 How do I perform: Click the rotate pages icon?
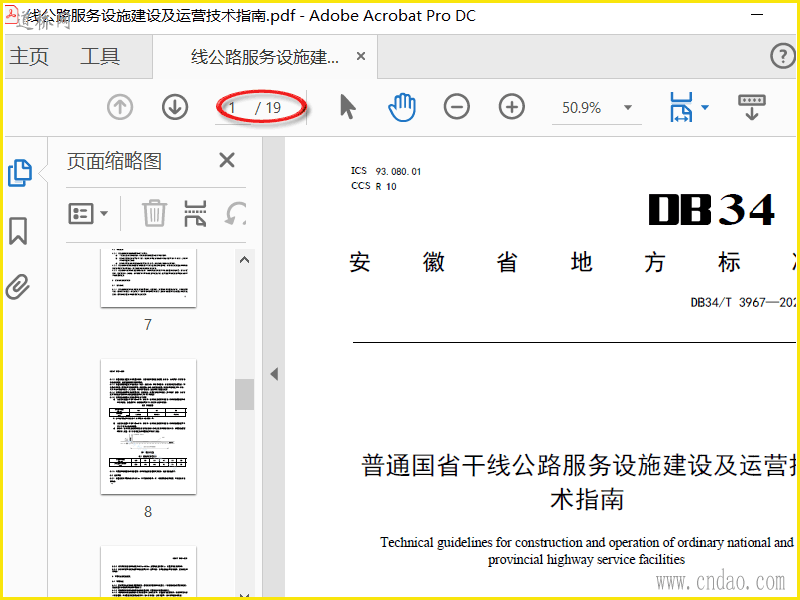(236, 213)
